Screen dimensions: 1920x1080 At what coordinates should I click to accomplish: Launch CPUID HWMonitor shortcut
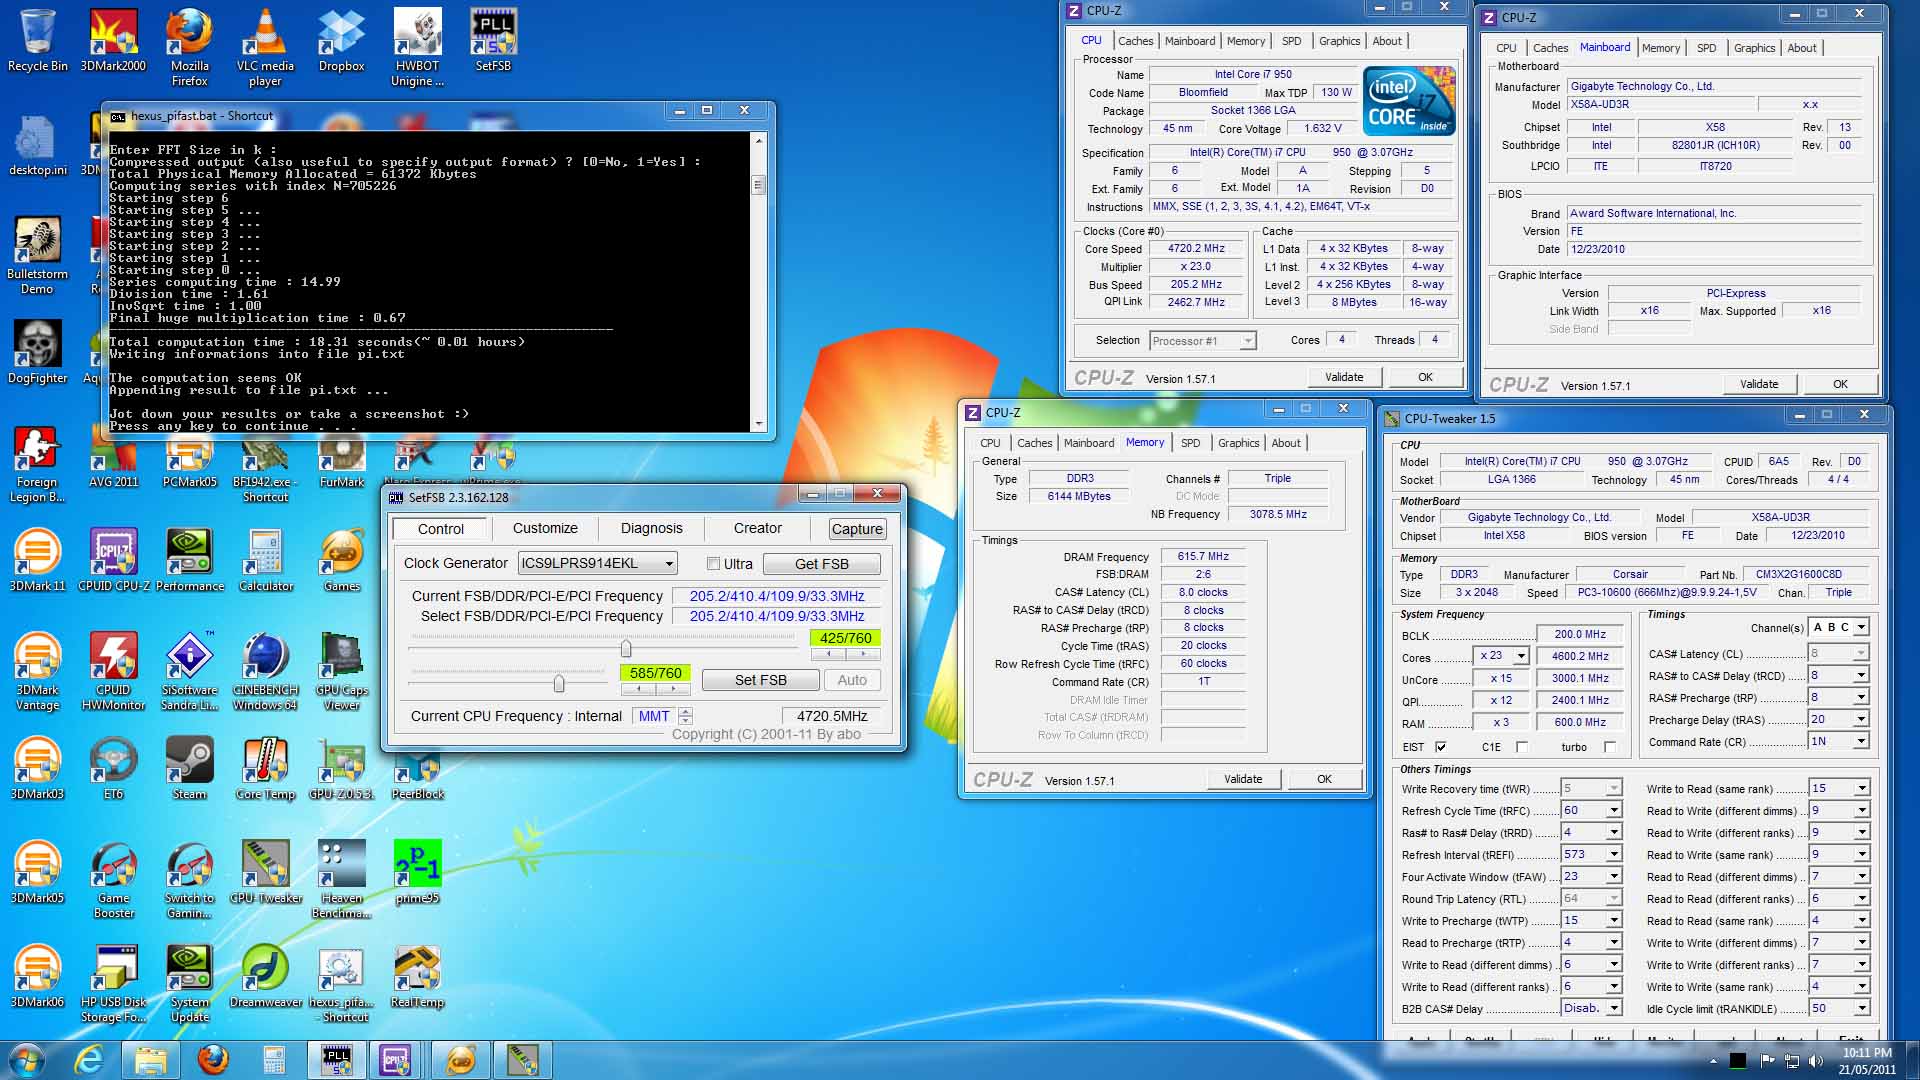point(113,672)
